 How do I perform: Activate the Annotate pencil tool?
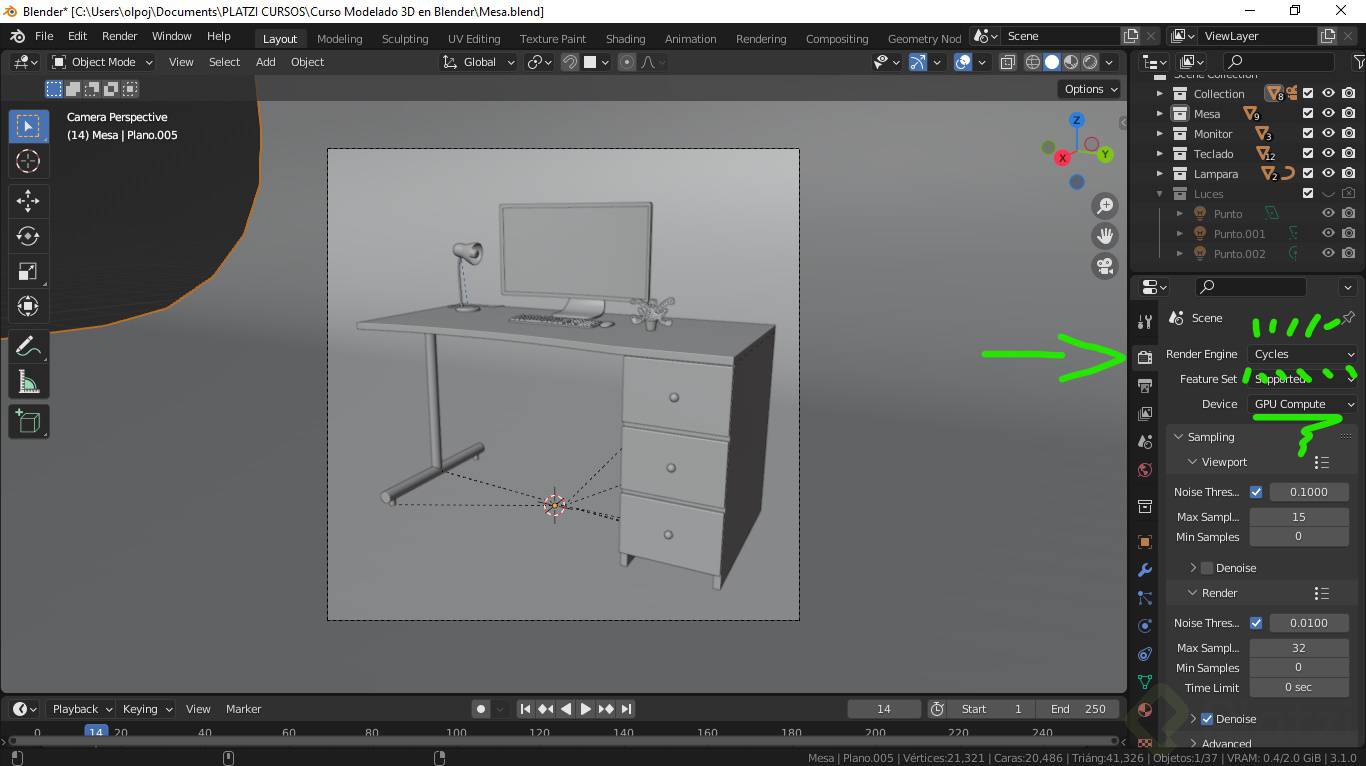click(28, 347)
